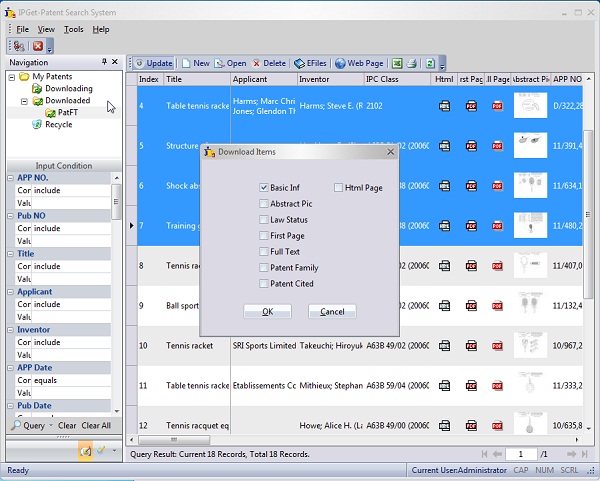
Task: Click Cancel in Download Items dialog
Action: 332,312
